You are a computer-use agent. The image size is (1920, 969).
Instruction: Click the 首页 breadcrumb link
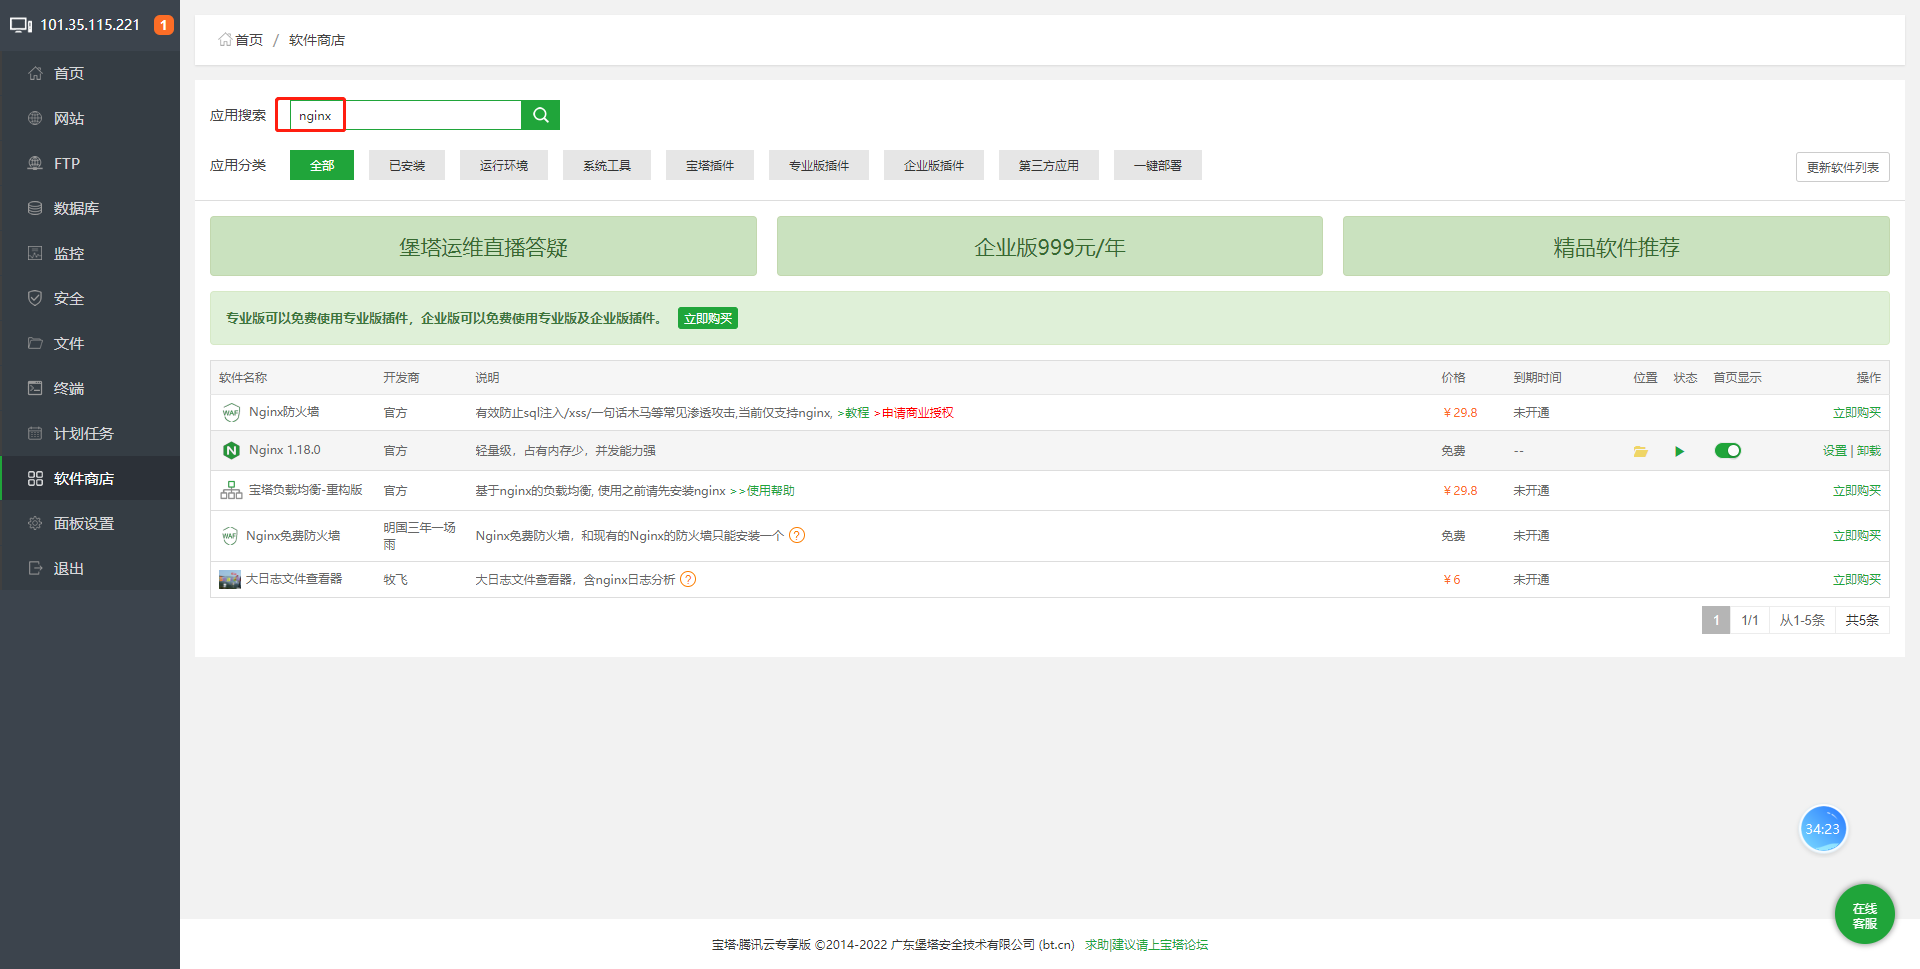[248, 40]
